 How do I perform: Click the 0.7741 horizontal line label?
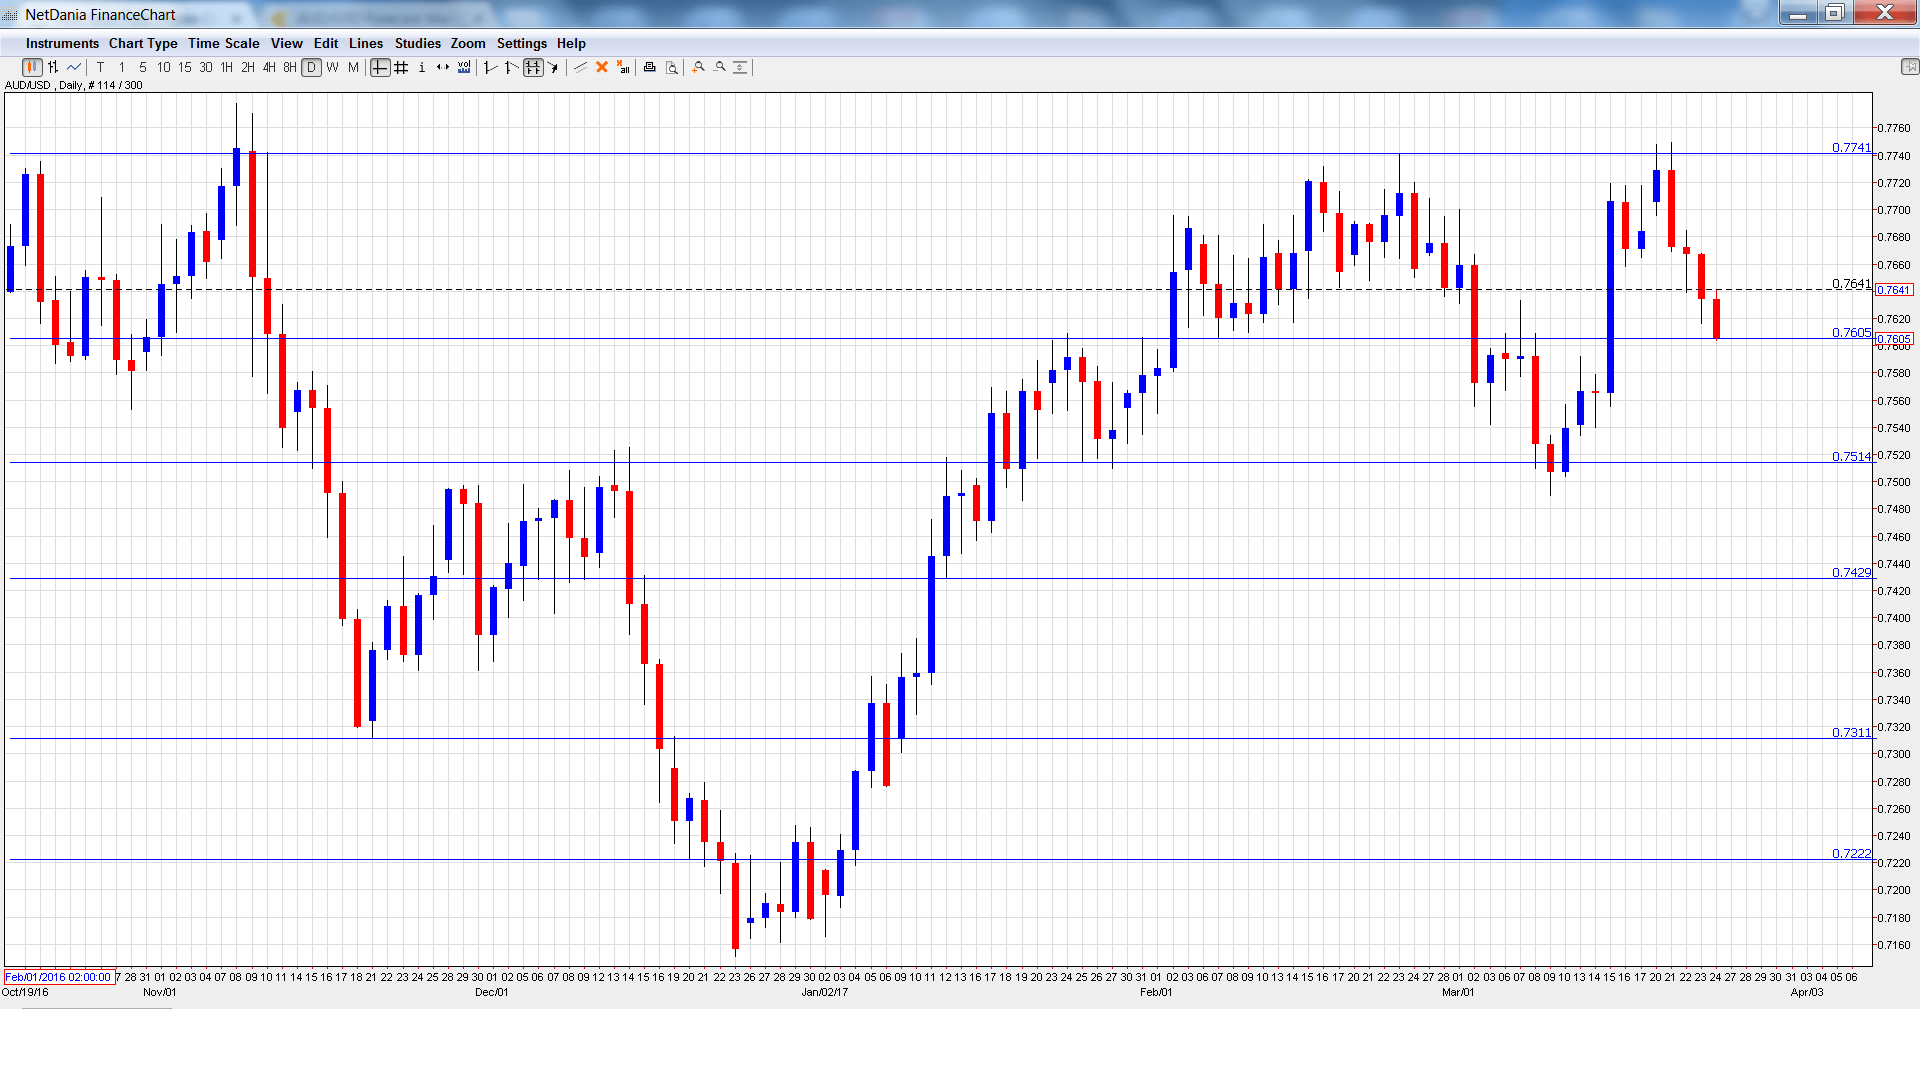pos(1851,147)
